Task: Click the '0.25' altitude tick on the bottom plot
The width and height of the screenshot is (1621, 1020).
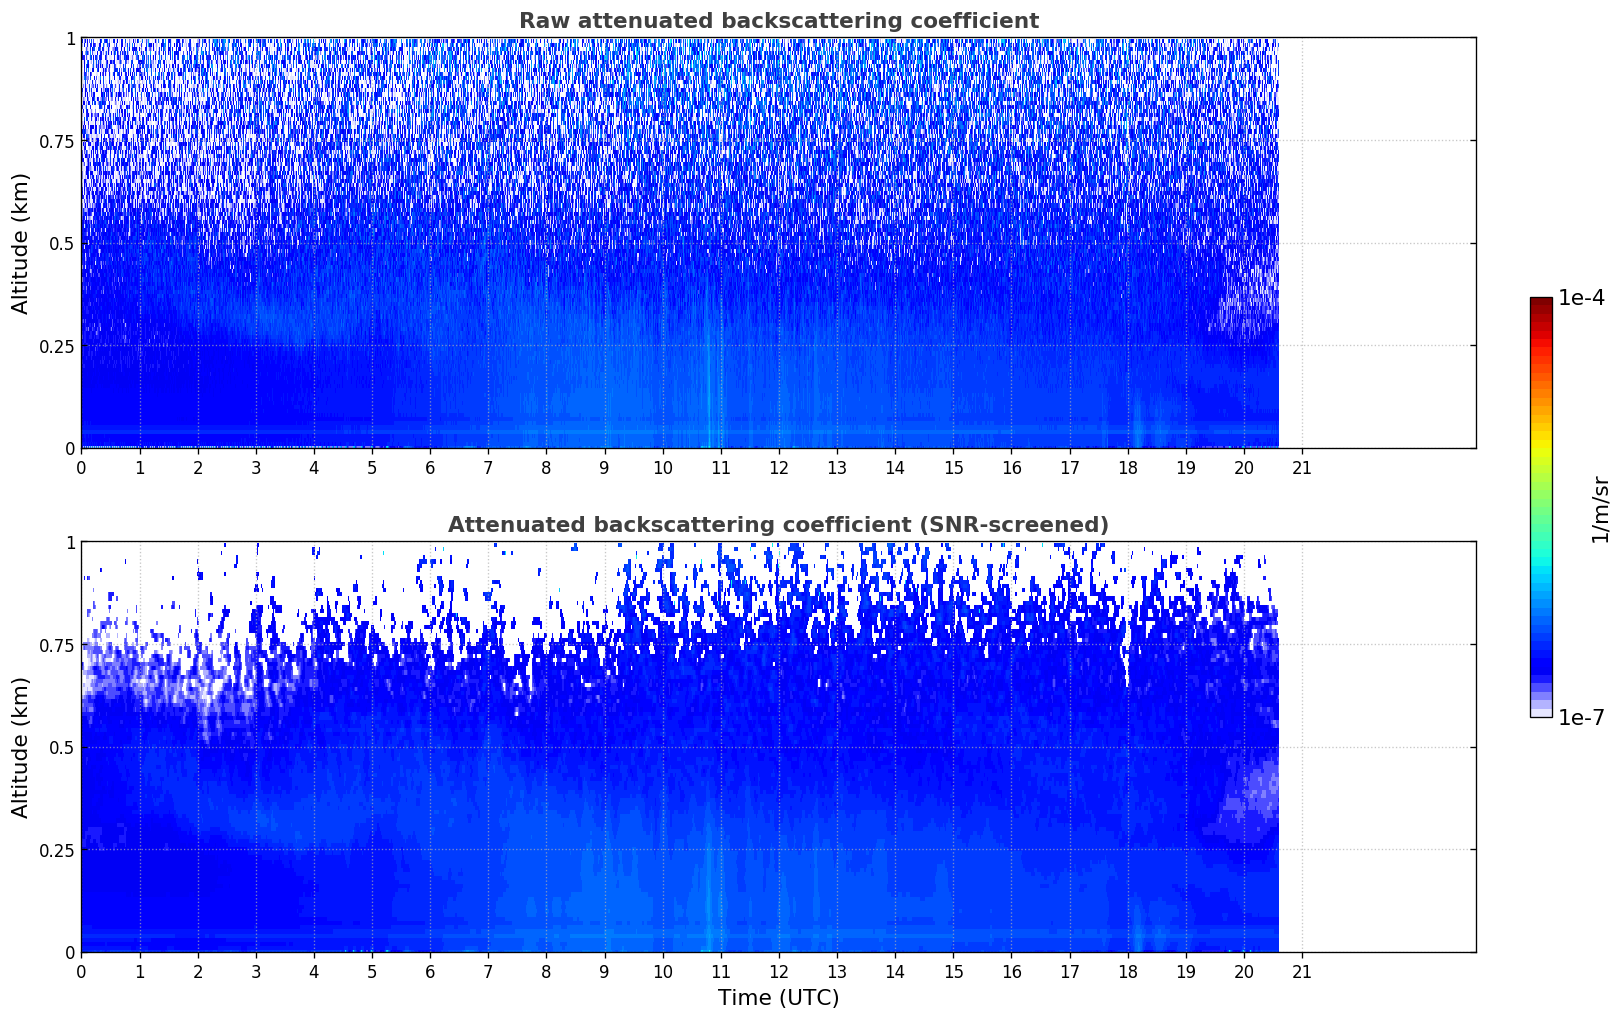Action: [57, 850]
